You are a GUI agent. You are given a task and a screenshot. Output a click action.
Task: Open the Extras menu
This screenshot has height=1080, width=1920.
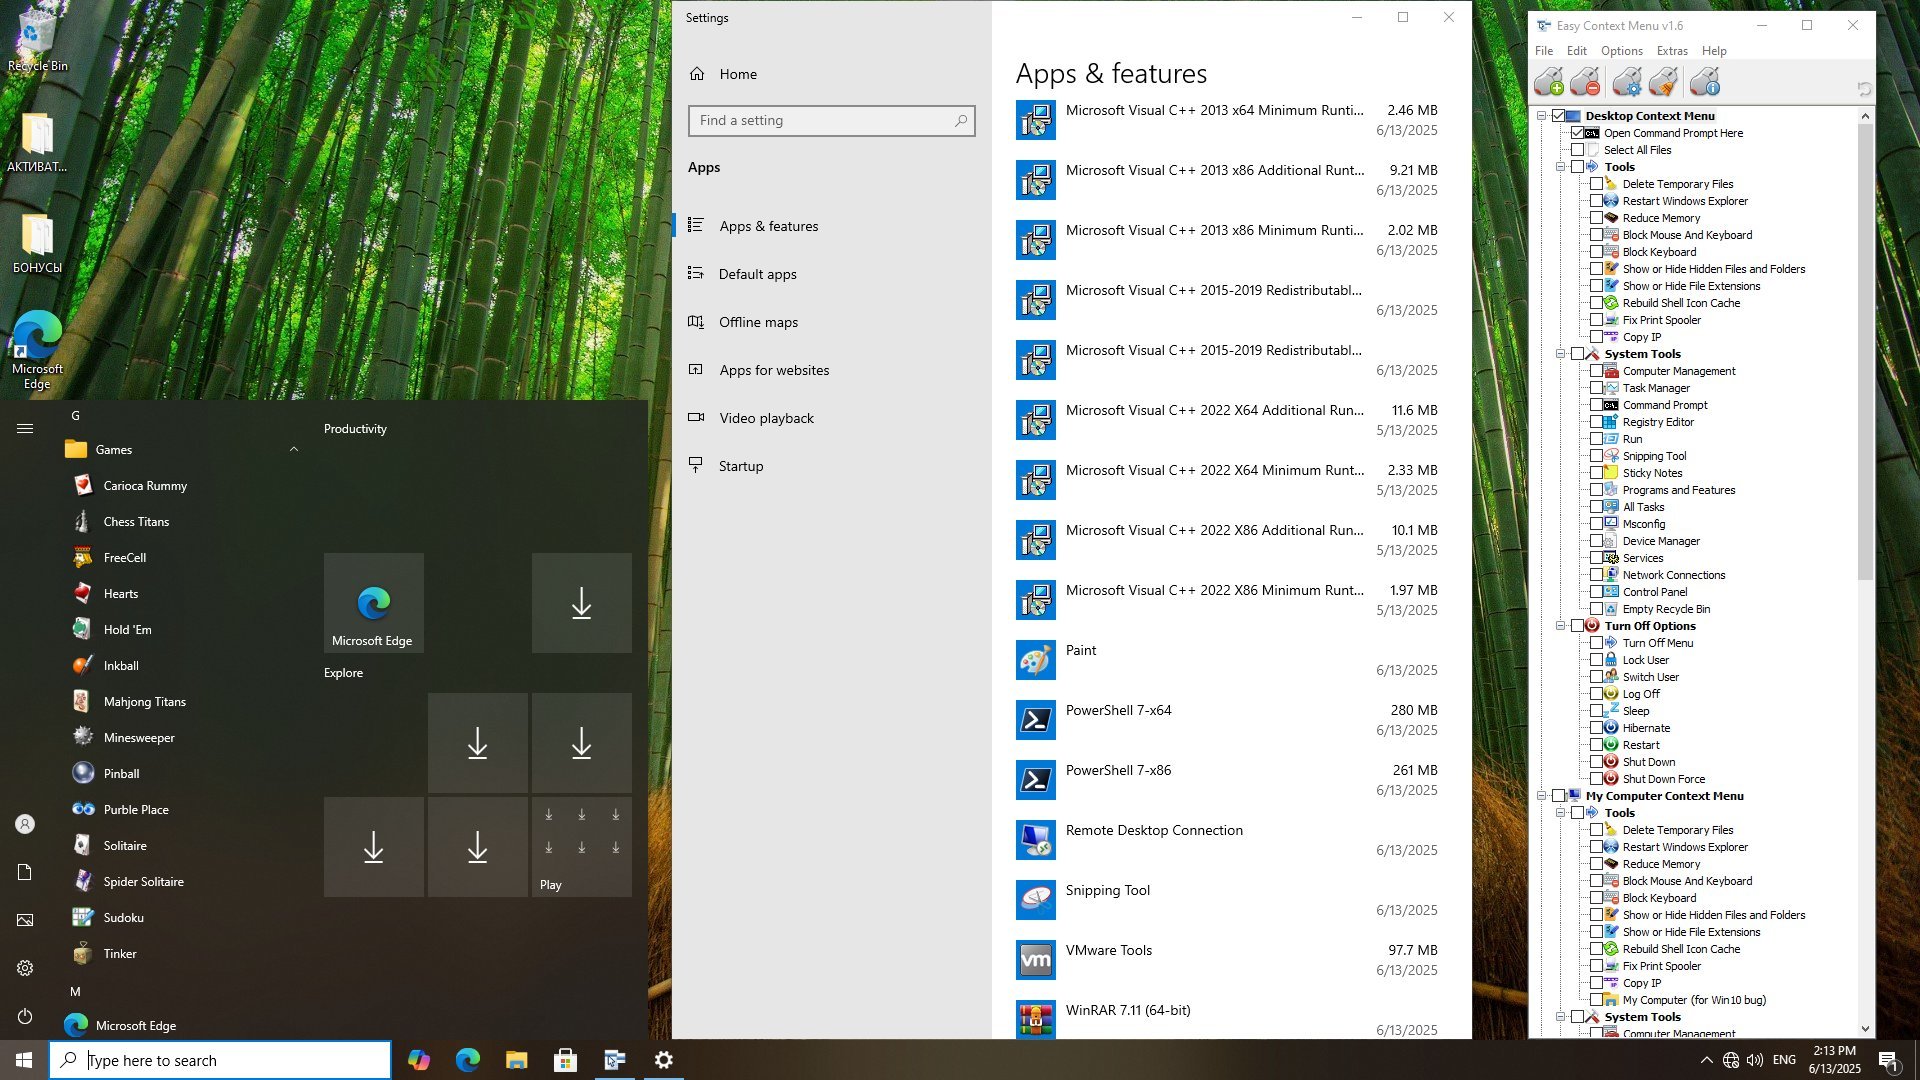(1672, 51)
